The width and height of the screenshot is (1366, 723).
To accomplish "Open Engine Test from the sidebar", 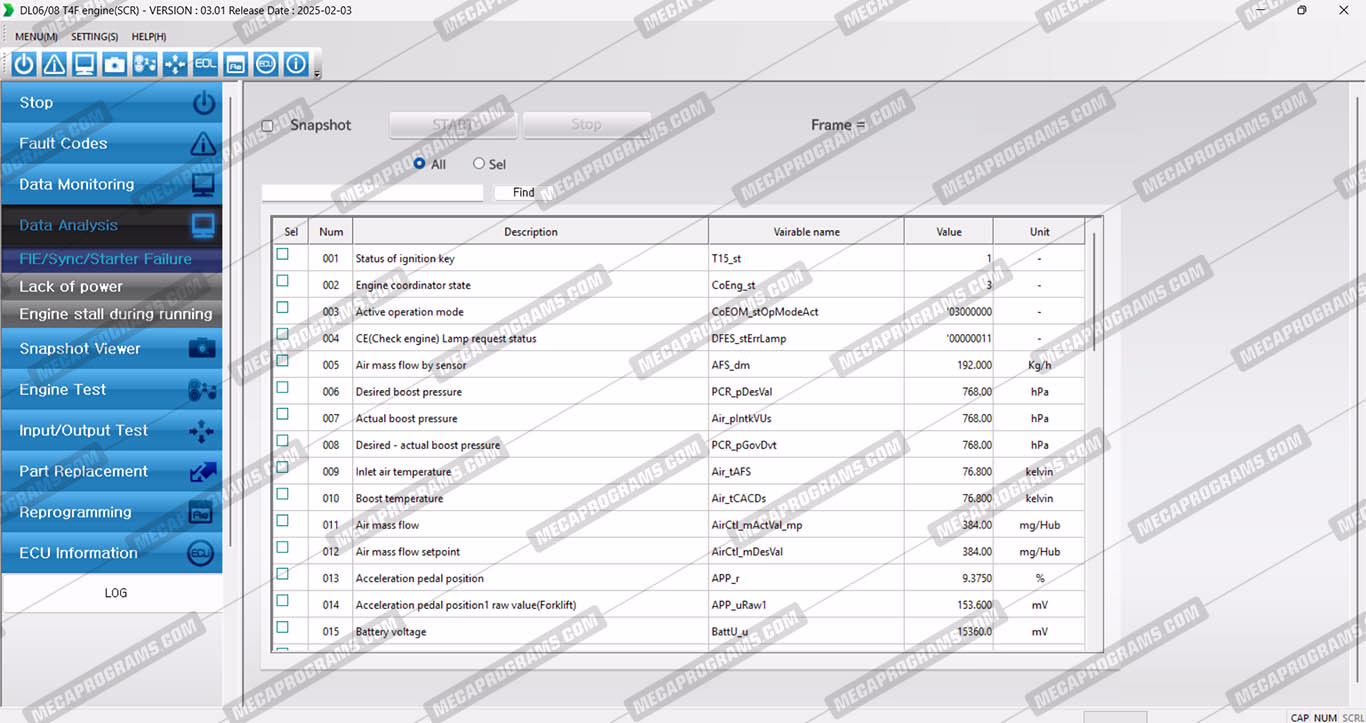I will pos(110,390).
